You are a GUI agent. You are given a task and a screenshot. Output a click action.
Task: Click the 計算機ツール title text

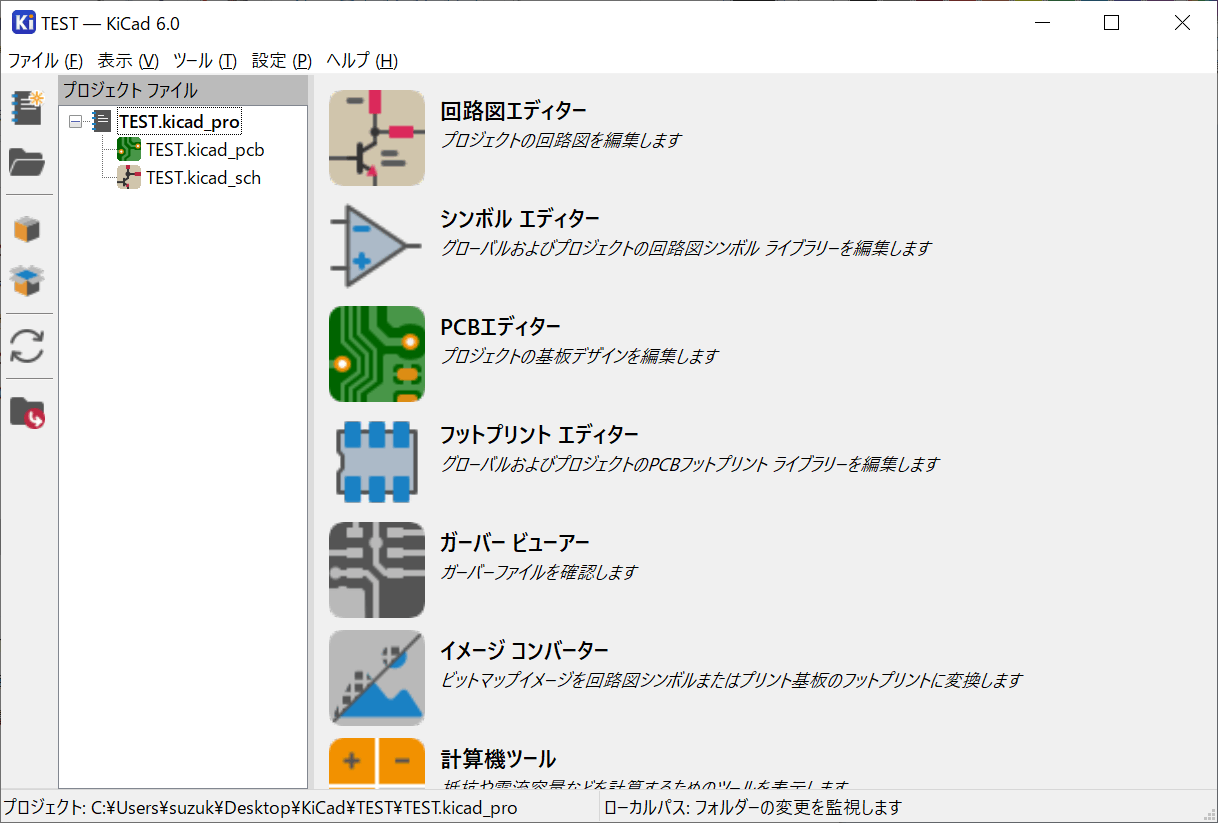point(498,759)
